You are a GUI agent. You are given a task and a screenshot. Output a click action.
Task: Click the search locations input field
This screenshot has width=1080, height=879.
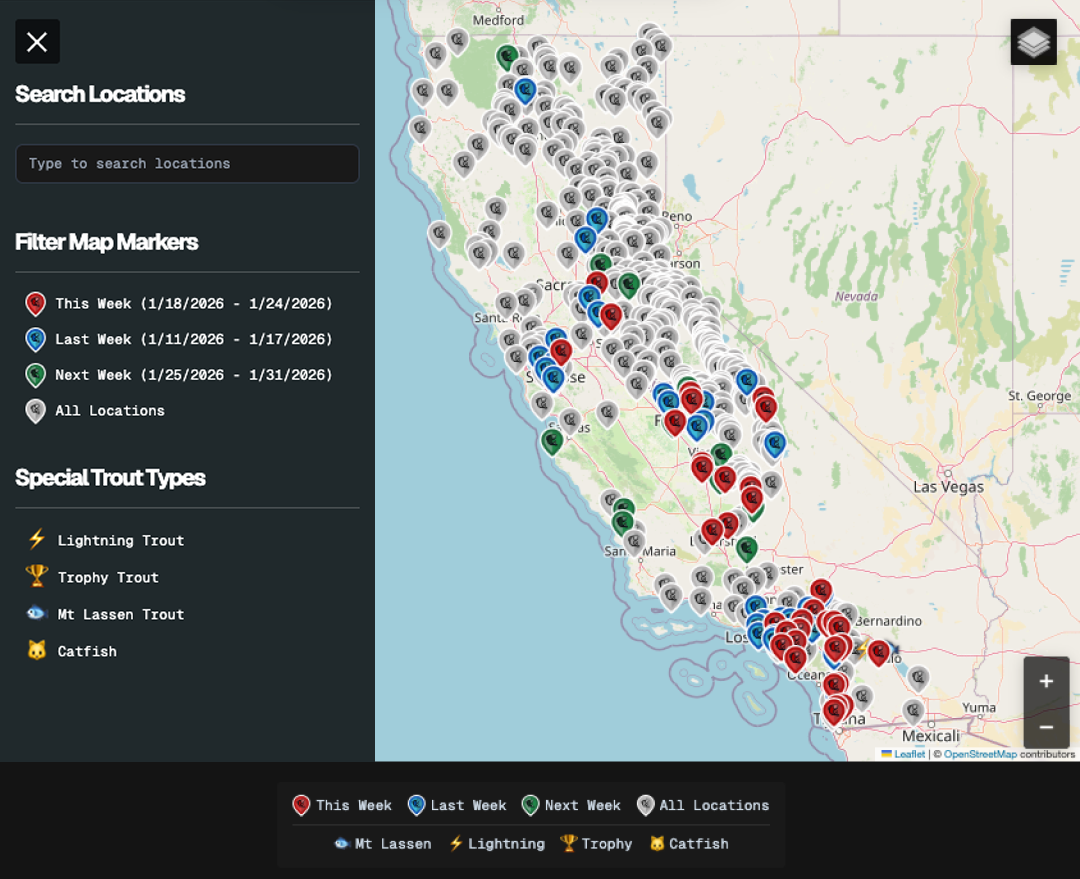[x=187, y=164]
